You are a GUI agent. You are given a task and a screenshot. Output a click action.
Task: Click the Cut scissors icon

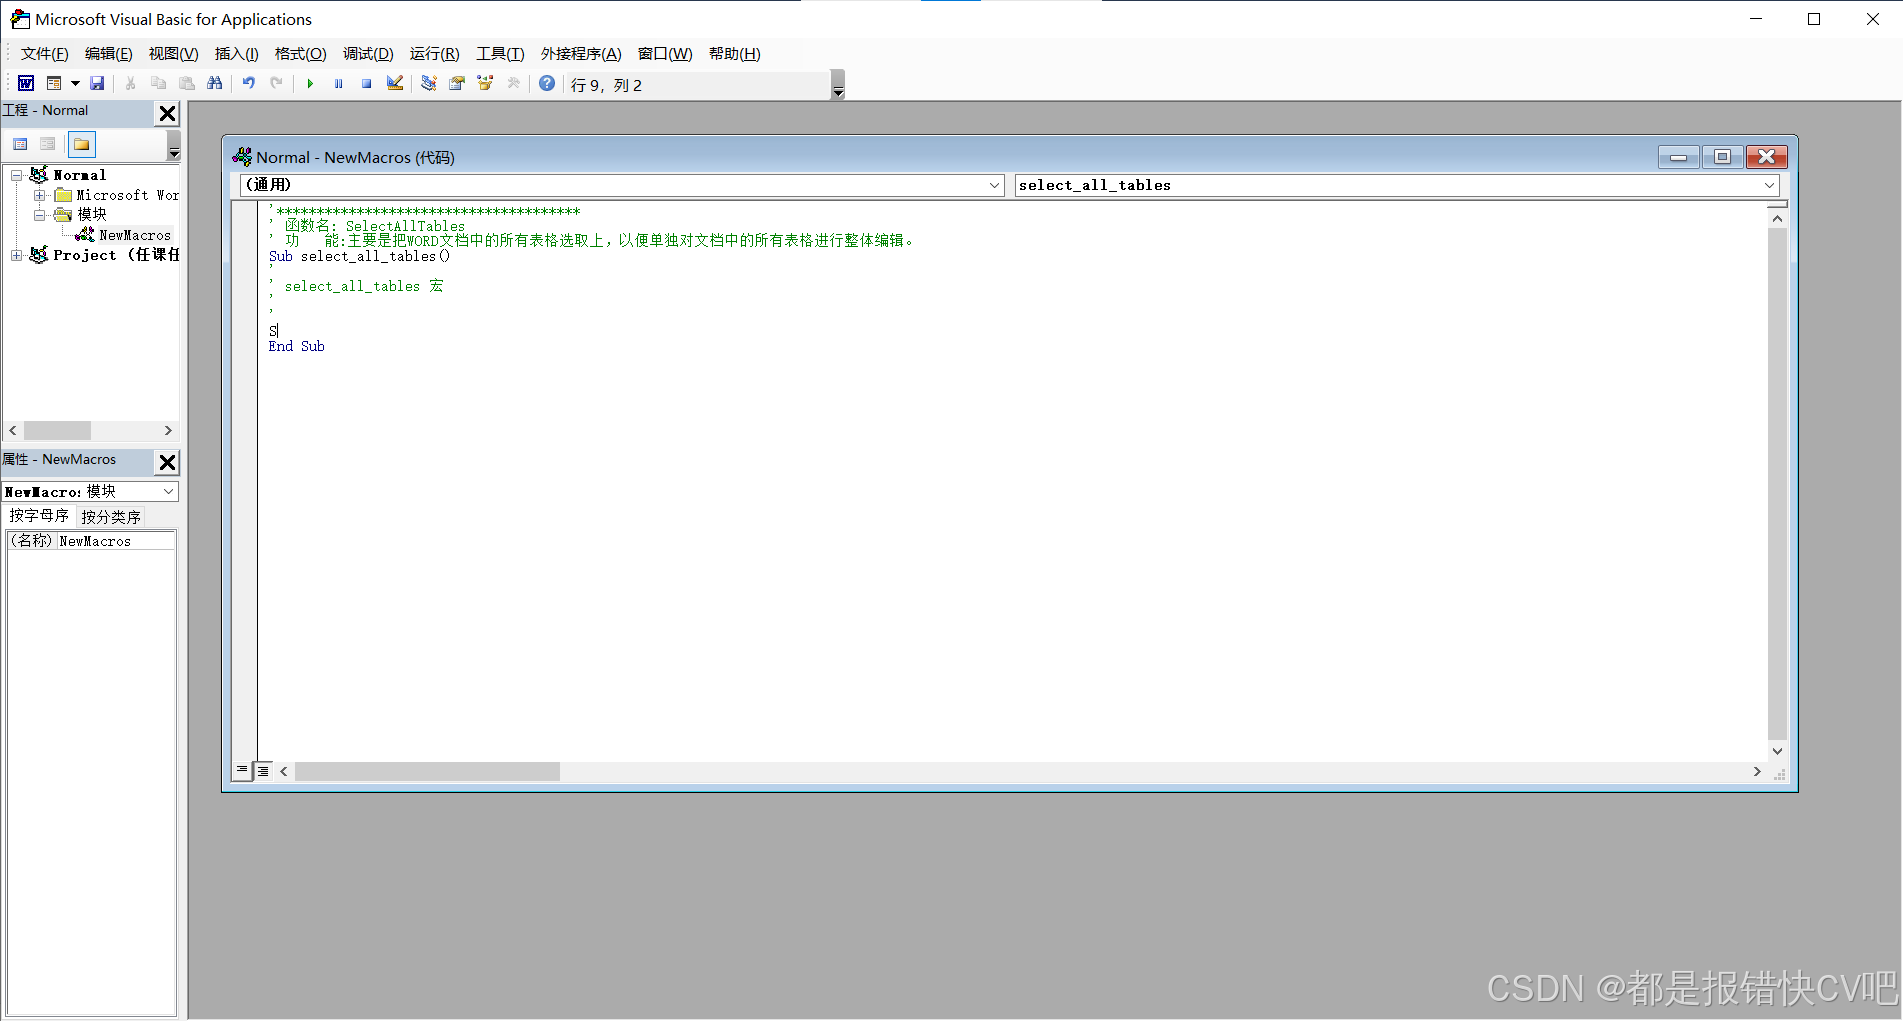pyautogui.click(x=130, y=84)
